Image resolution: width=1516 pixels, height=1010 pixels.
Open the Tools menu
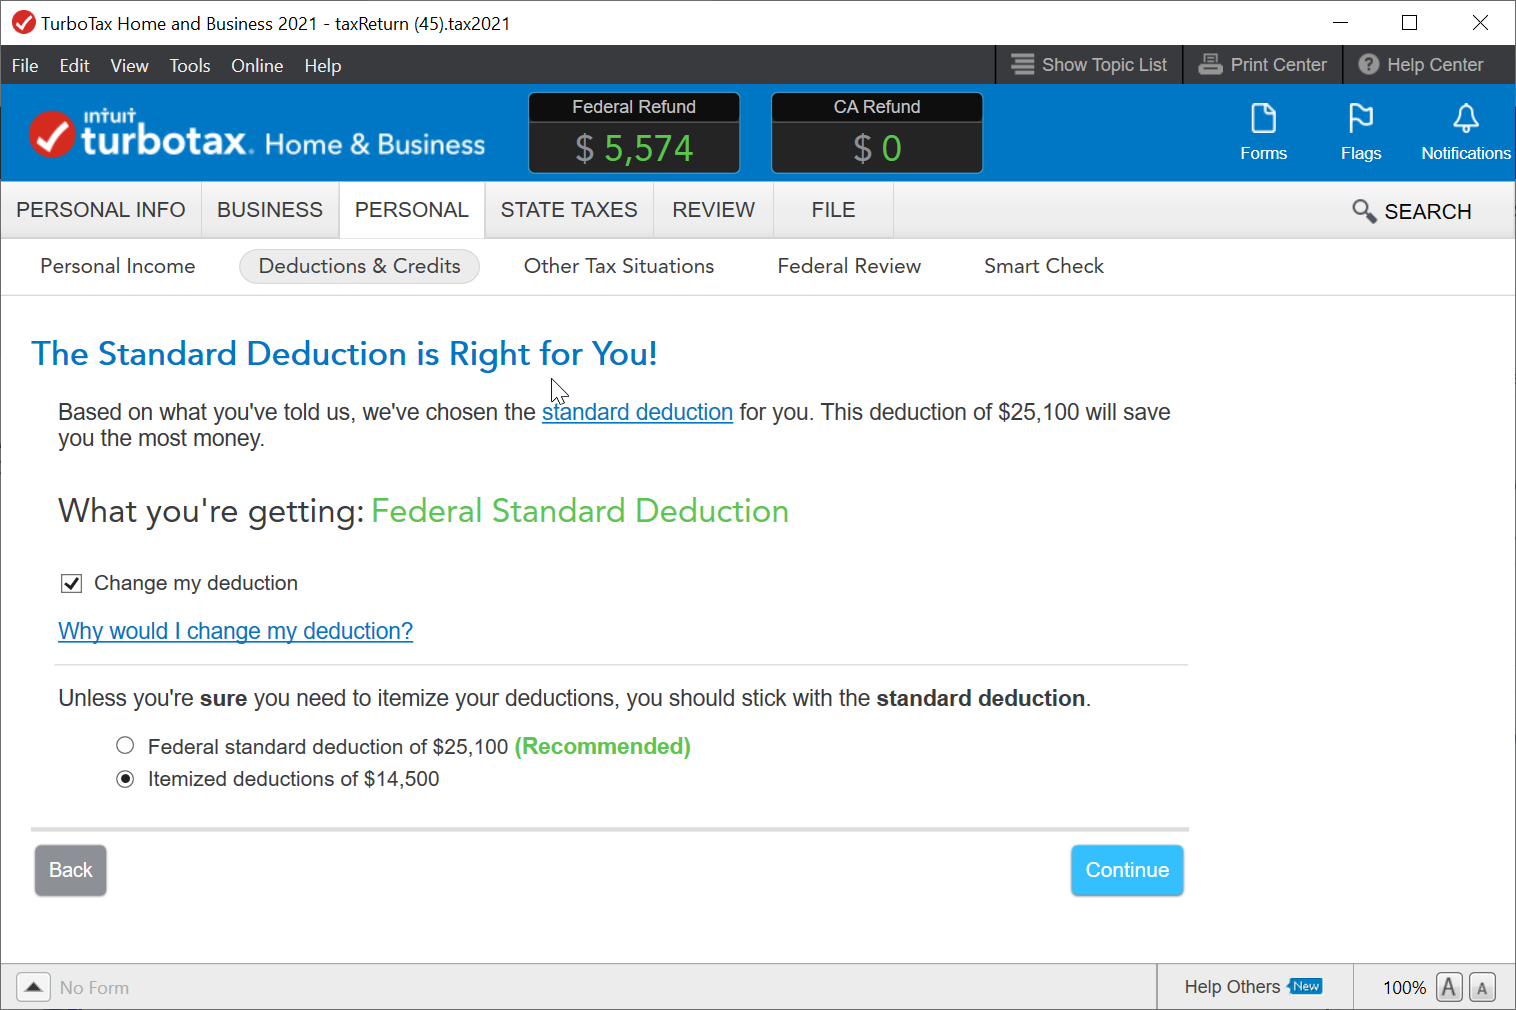pos(190,65)
